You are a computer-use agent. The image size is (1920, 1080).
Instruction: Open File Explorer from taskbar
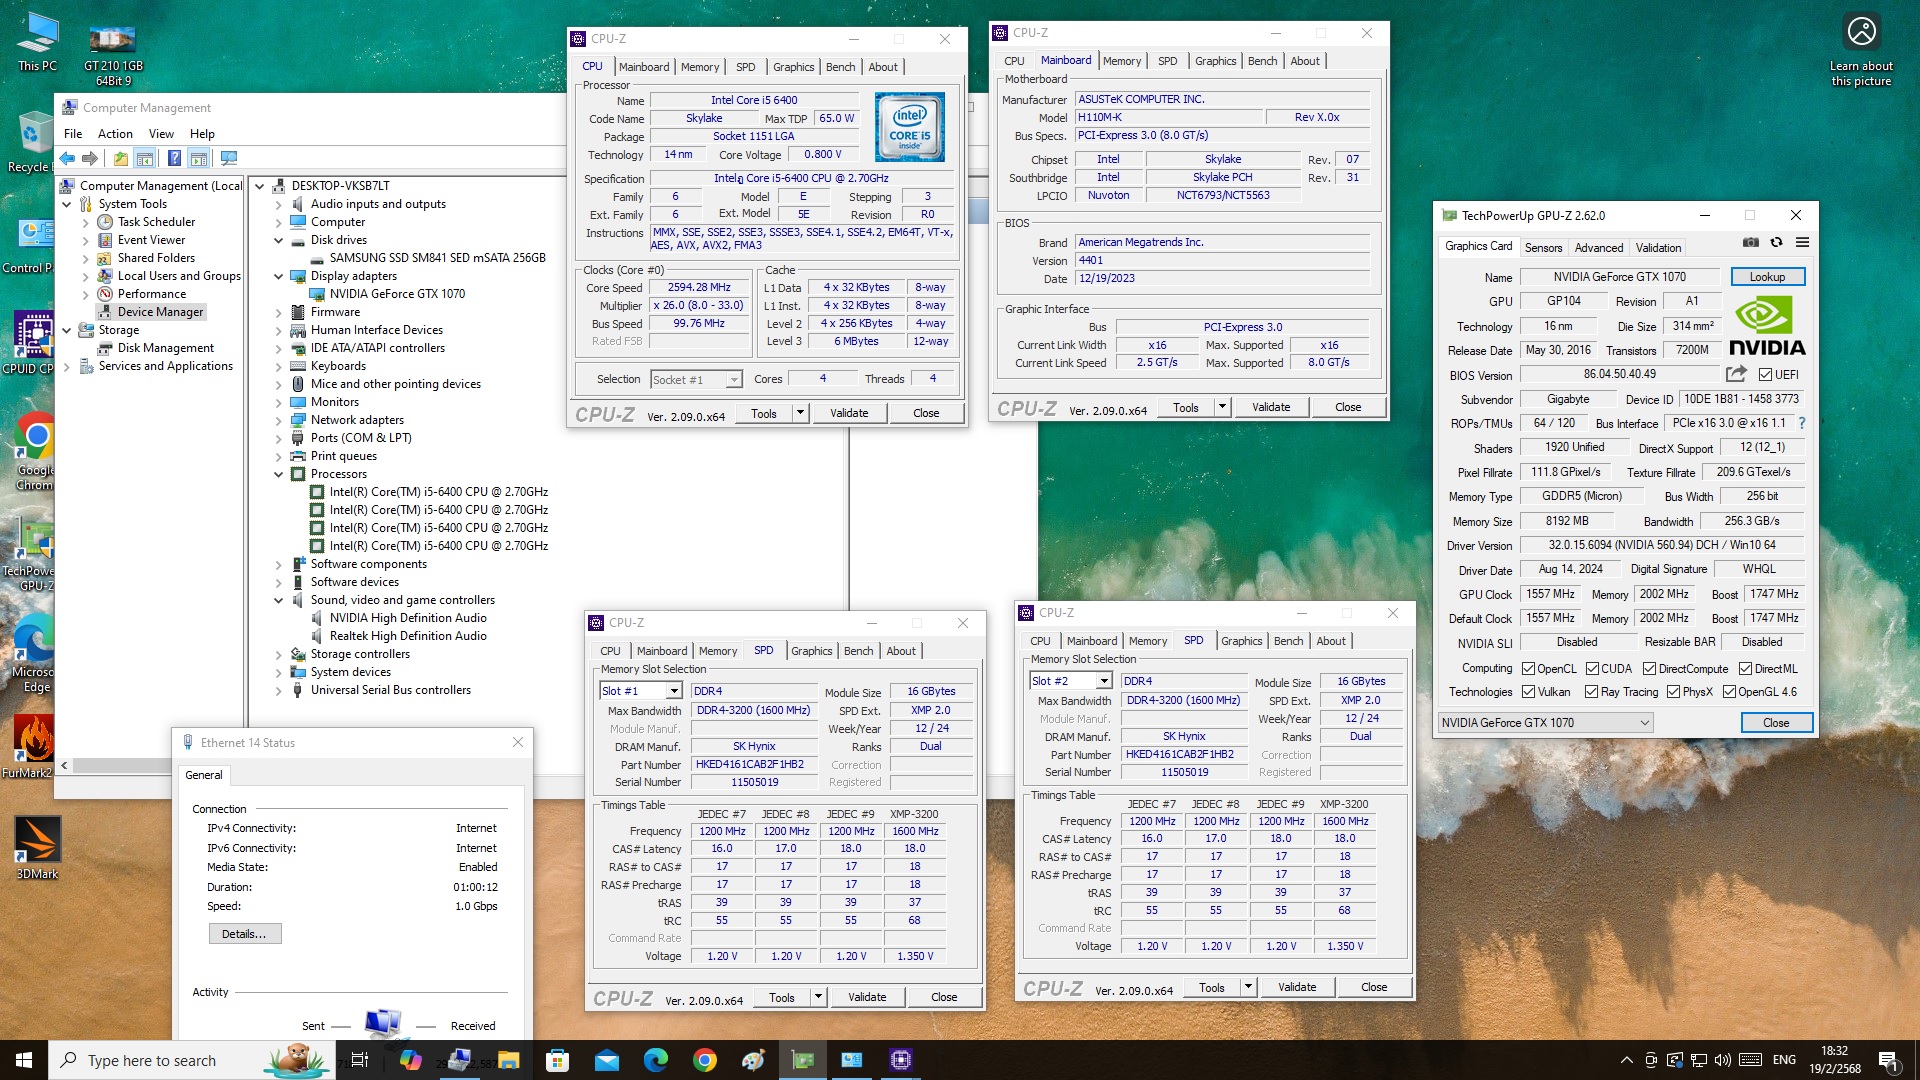coord(508,1060)
